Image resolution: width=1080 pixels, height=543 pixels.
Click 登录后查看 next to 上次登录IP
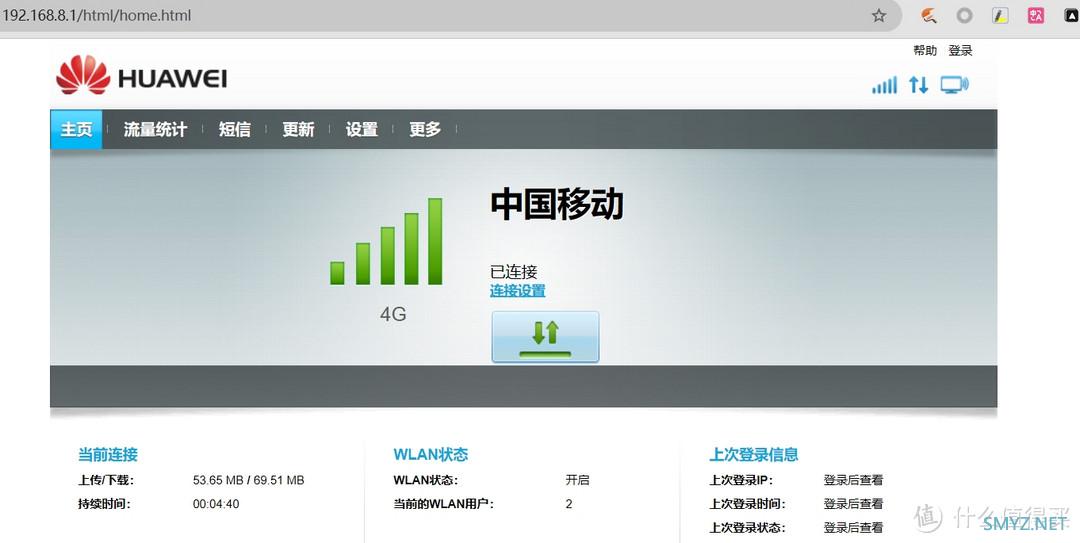(853, 480)
